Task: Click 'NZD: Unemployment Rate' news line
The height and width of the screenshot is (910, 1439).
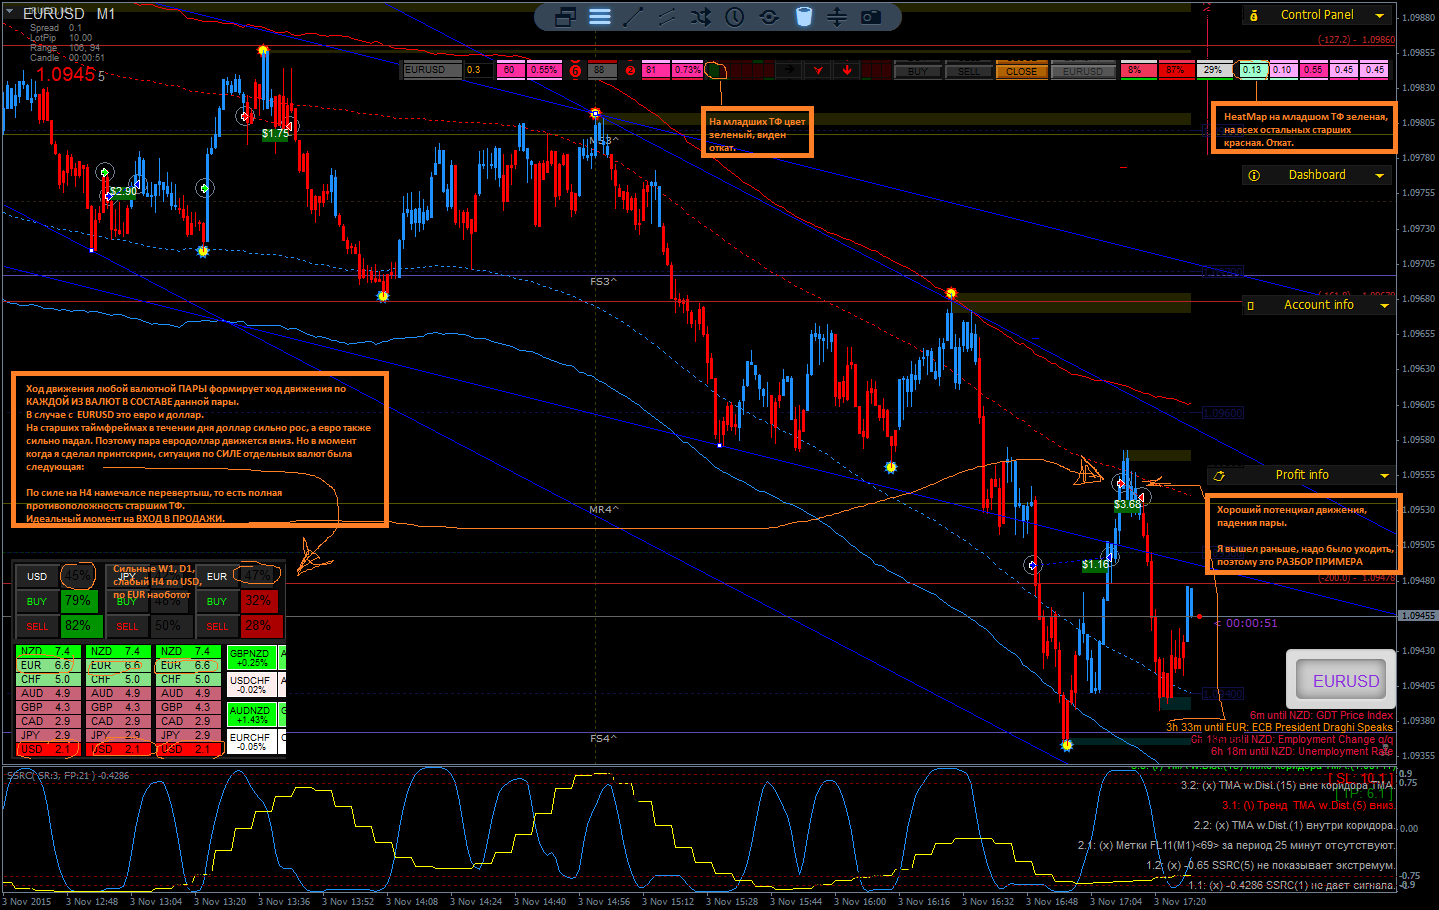Action: click(1301, 751)
